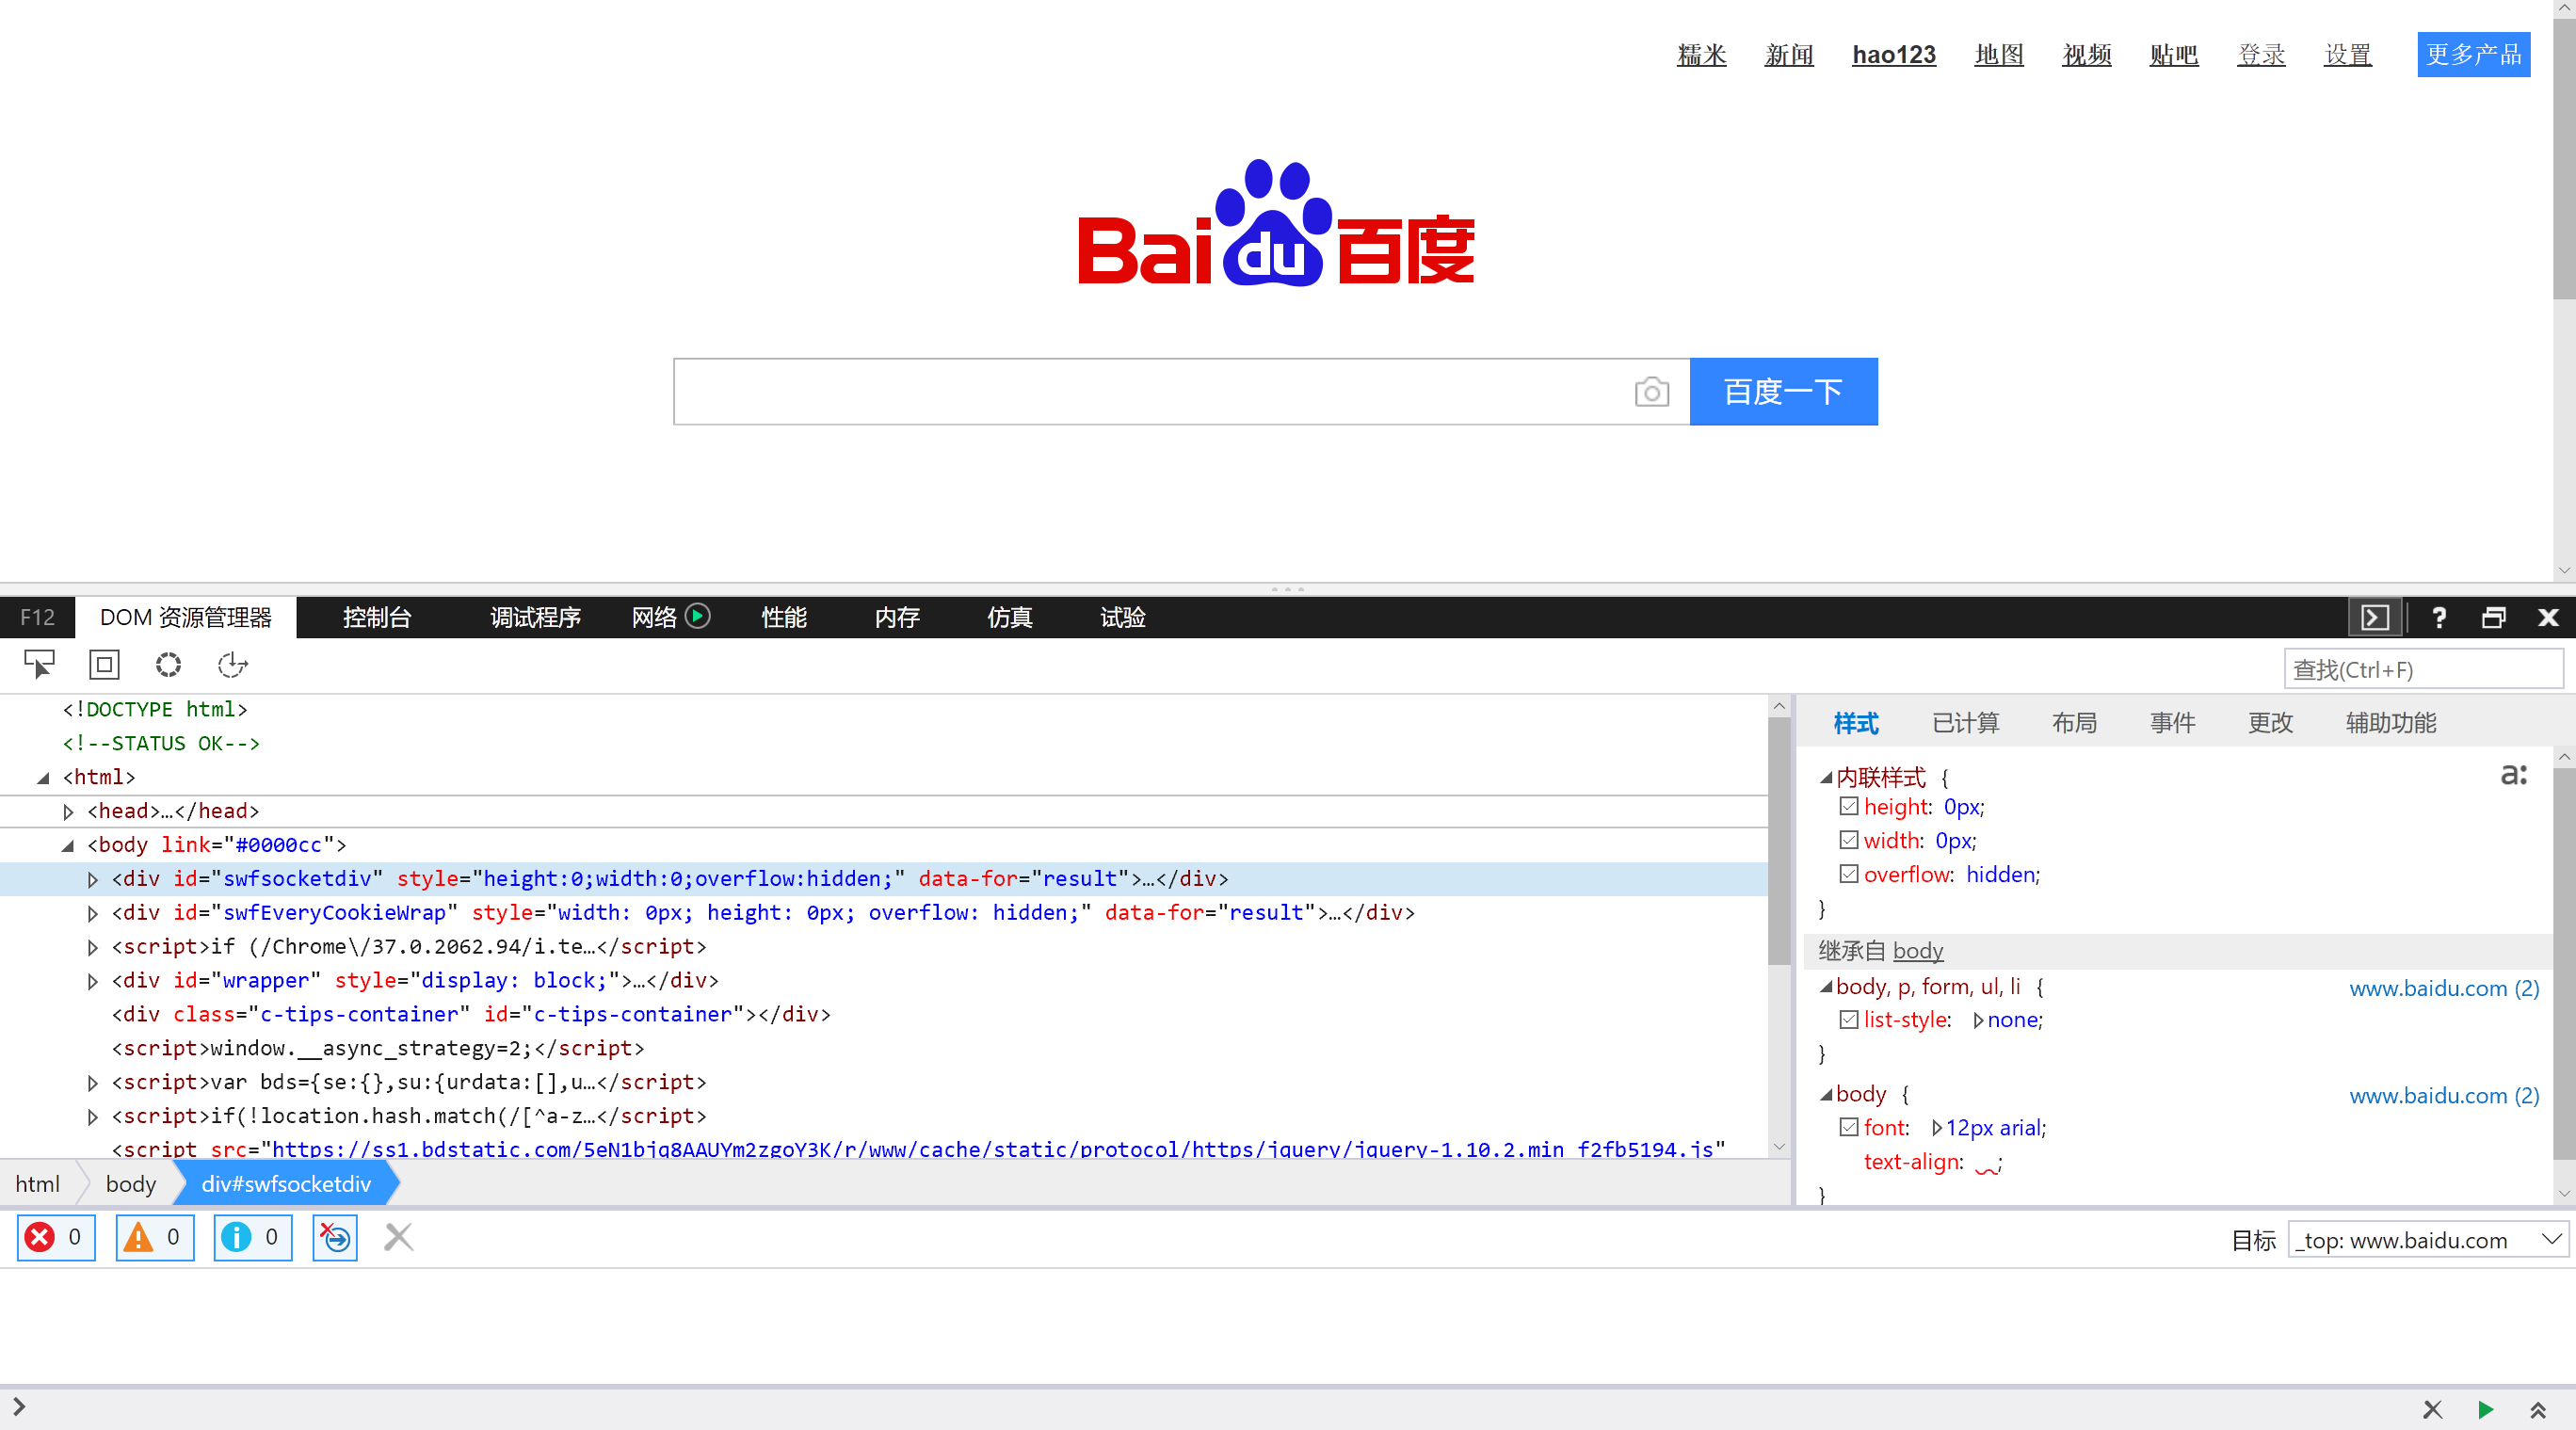Click the DOM tree vertical scrollbar thumb
This screenshot has width=2576, height=1430.
pos(1778,840)
